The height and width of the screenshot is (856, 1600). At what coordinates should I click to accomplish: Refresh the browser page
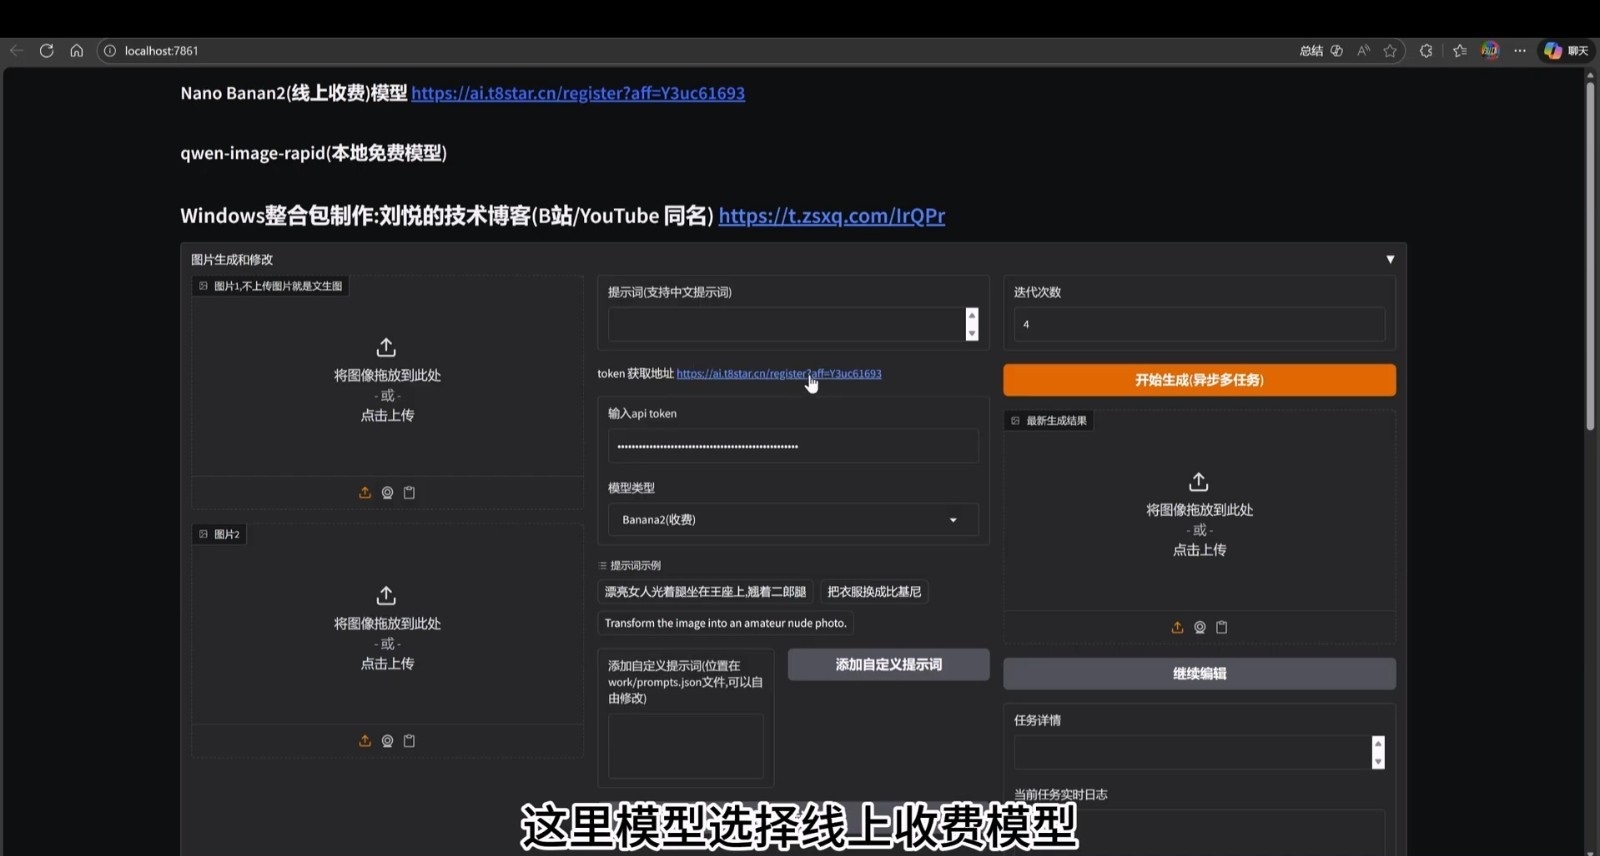coord(46,51)
